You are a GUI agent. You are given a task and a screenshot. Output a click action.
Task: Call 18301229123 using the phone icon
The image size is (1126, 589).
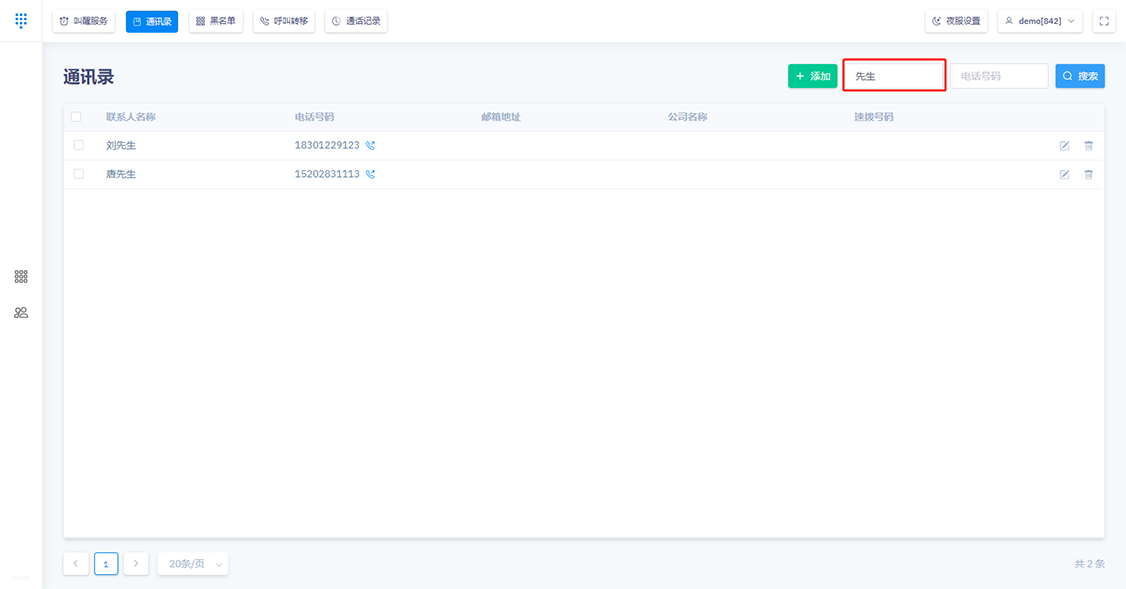click(371, 145)
